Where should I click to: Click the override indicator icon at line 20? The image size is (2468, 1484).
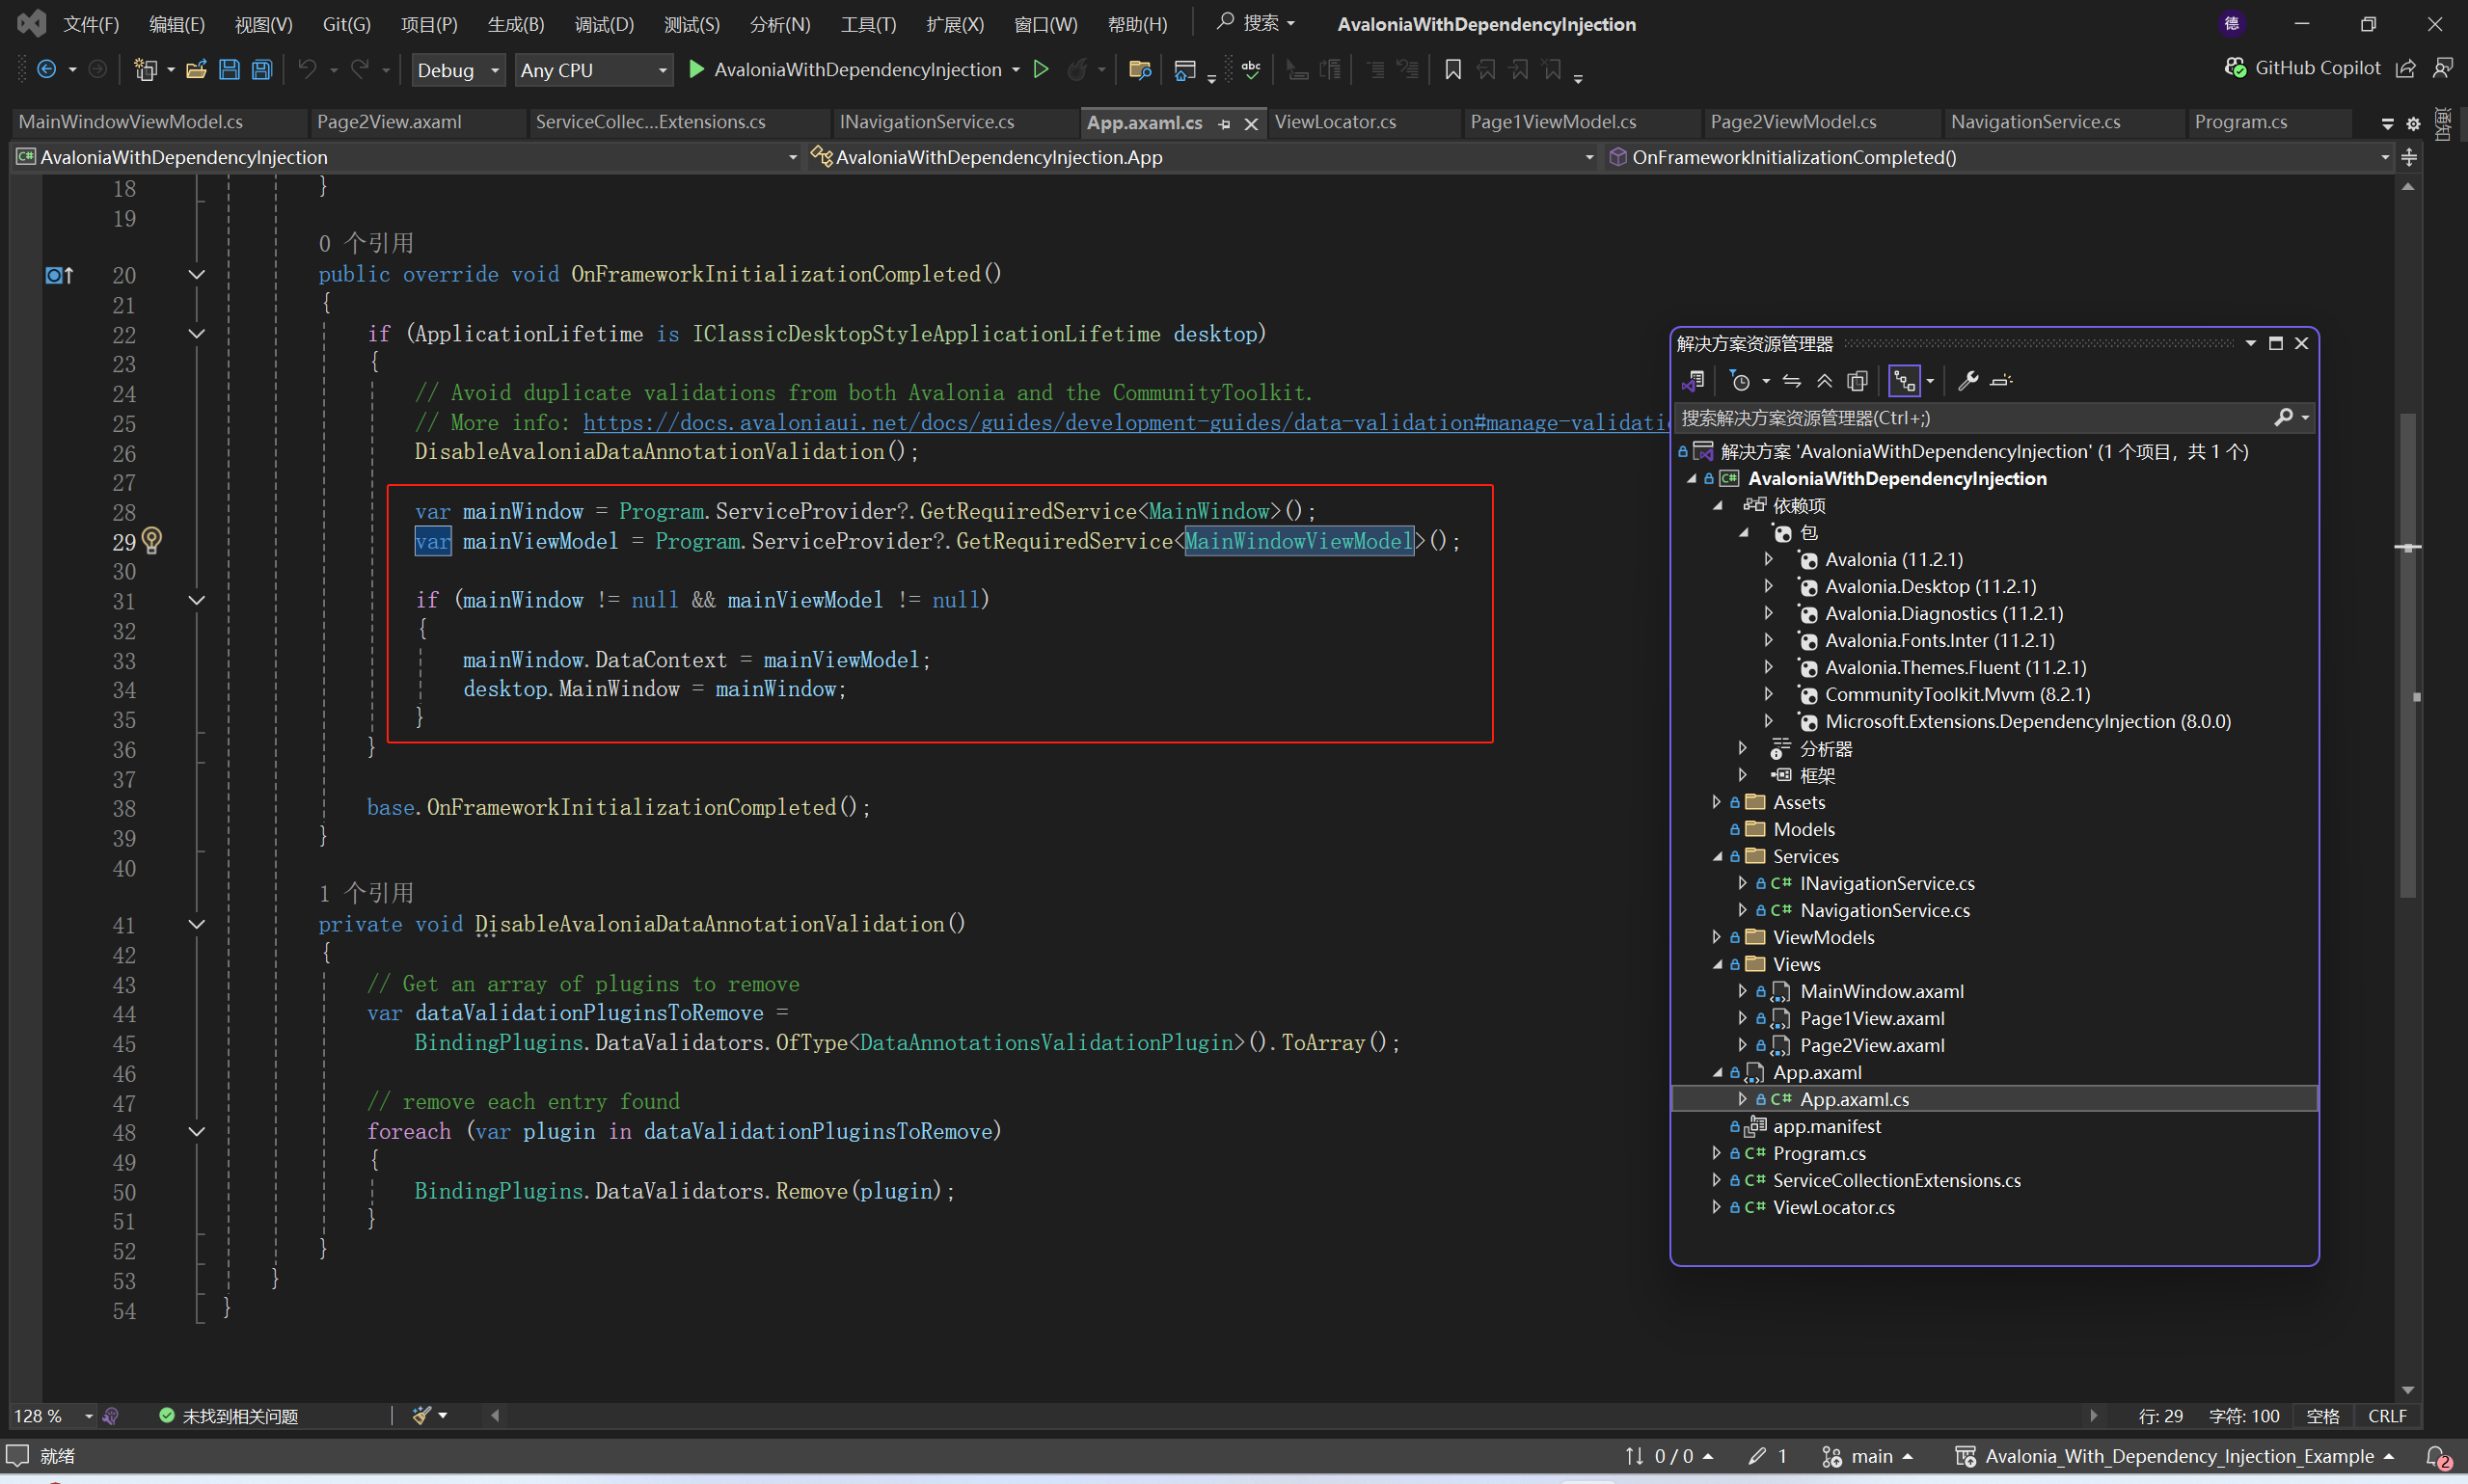pyautogui.click(x=59, y=275)
